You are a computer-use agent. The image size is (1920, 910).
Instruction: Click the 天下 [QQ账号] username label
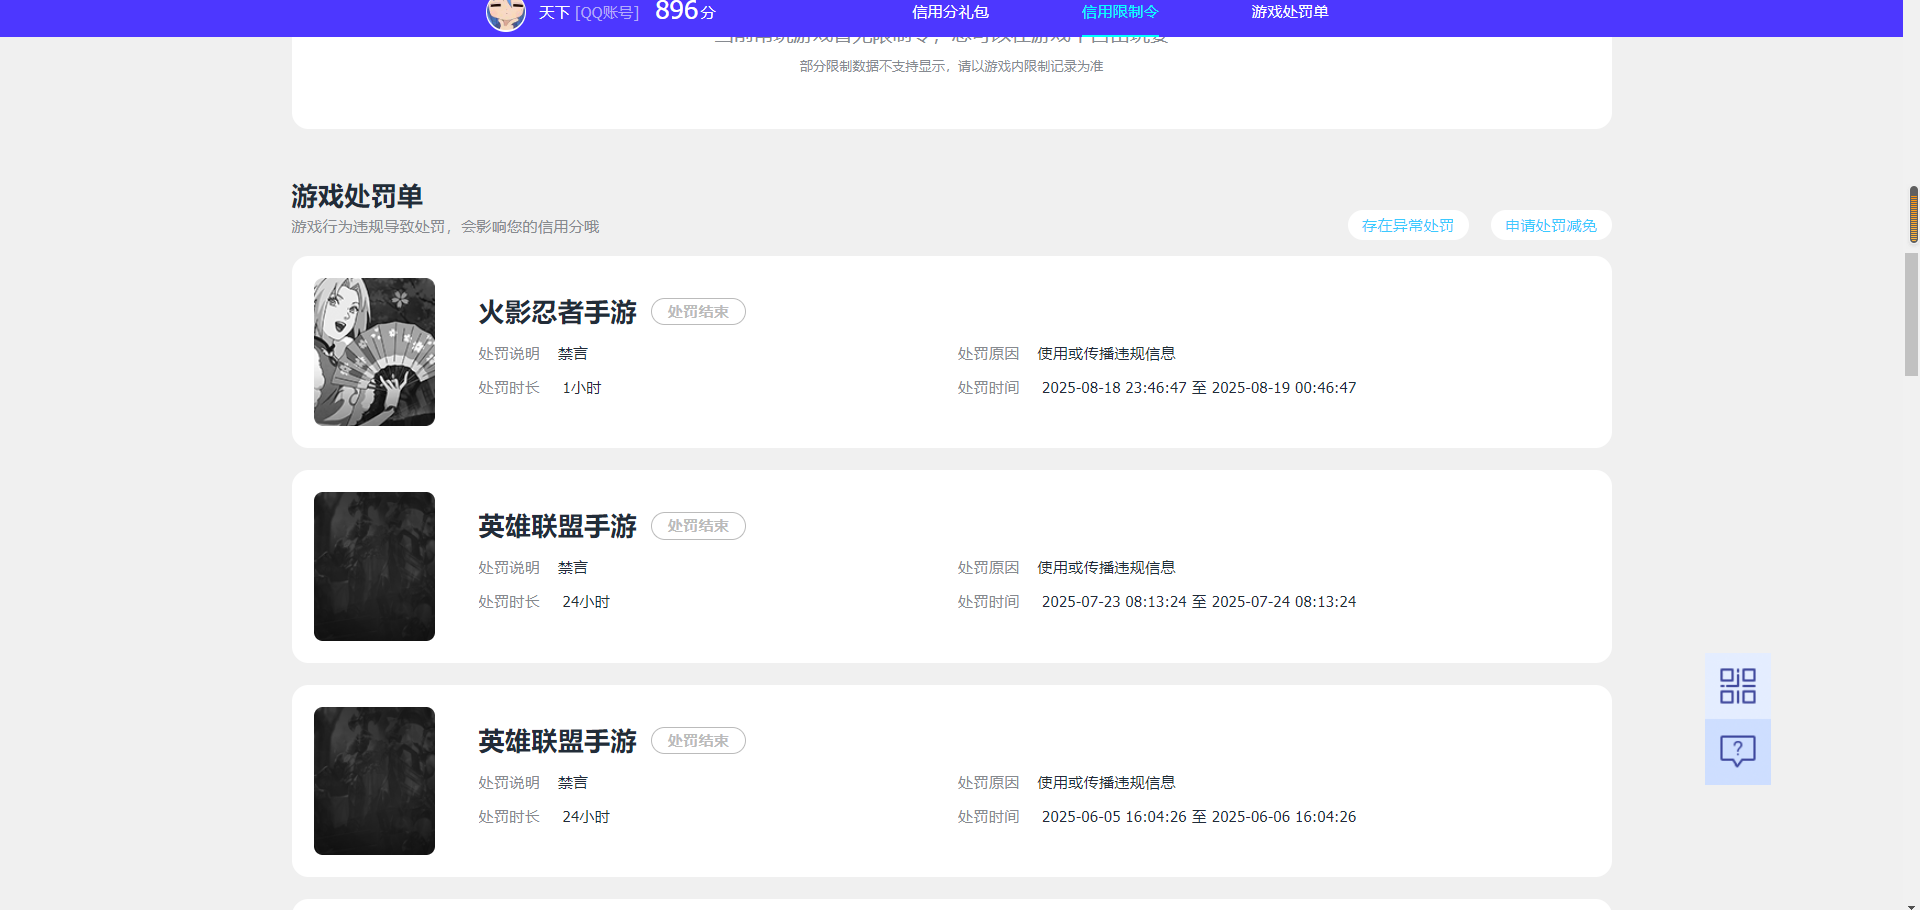(x=588, y=13)
